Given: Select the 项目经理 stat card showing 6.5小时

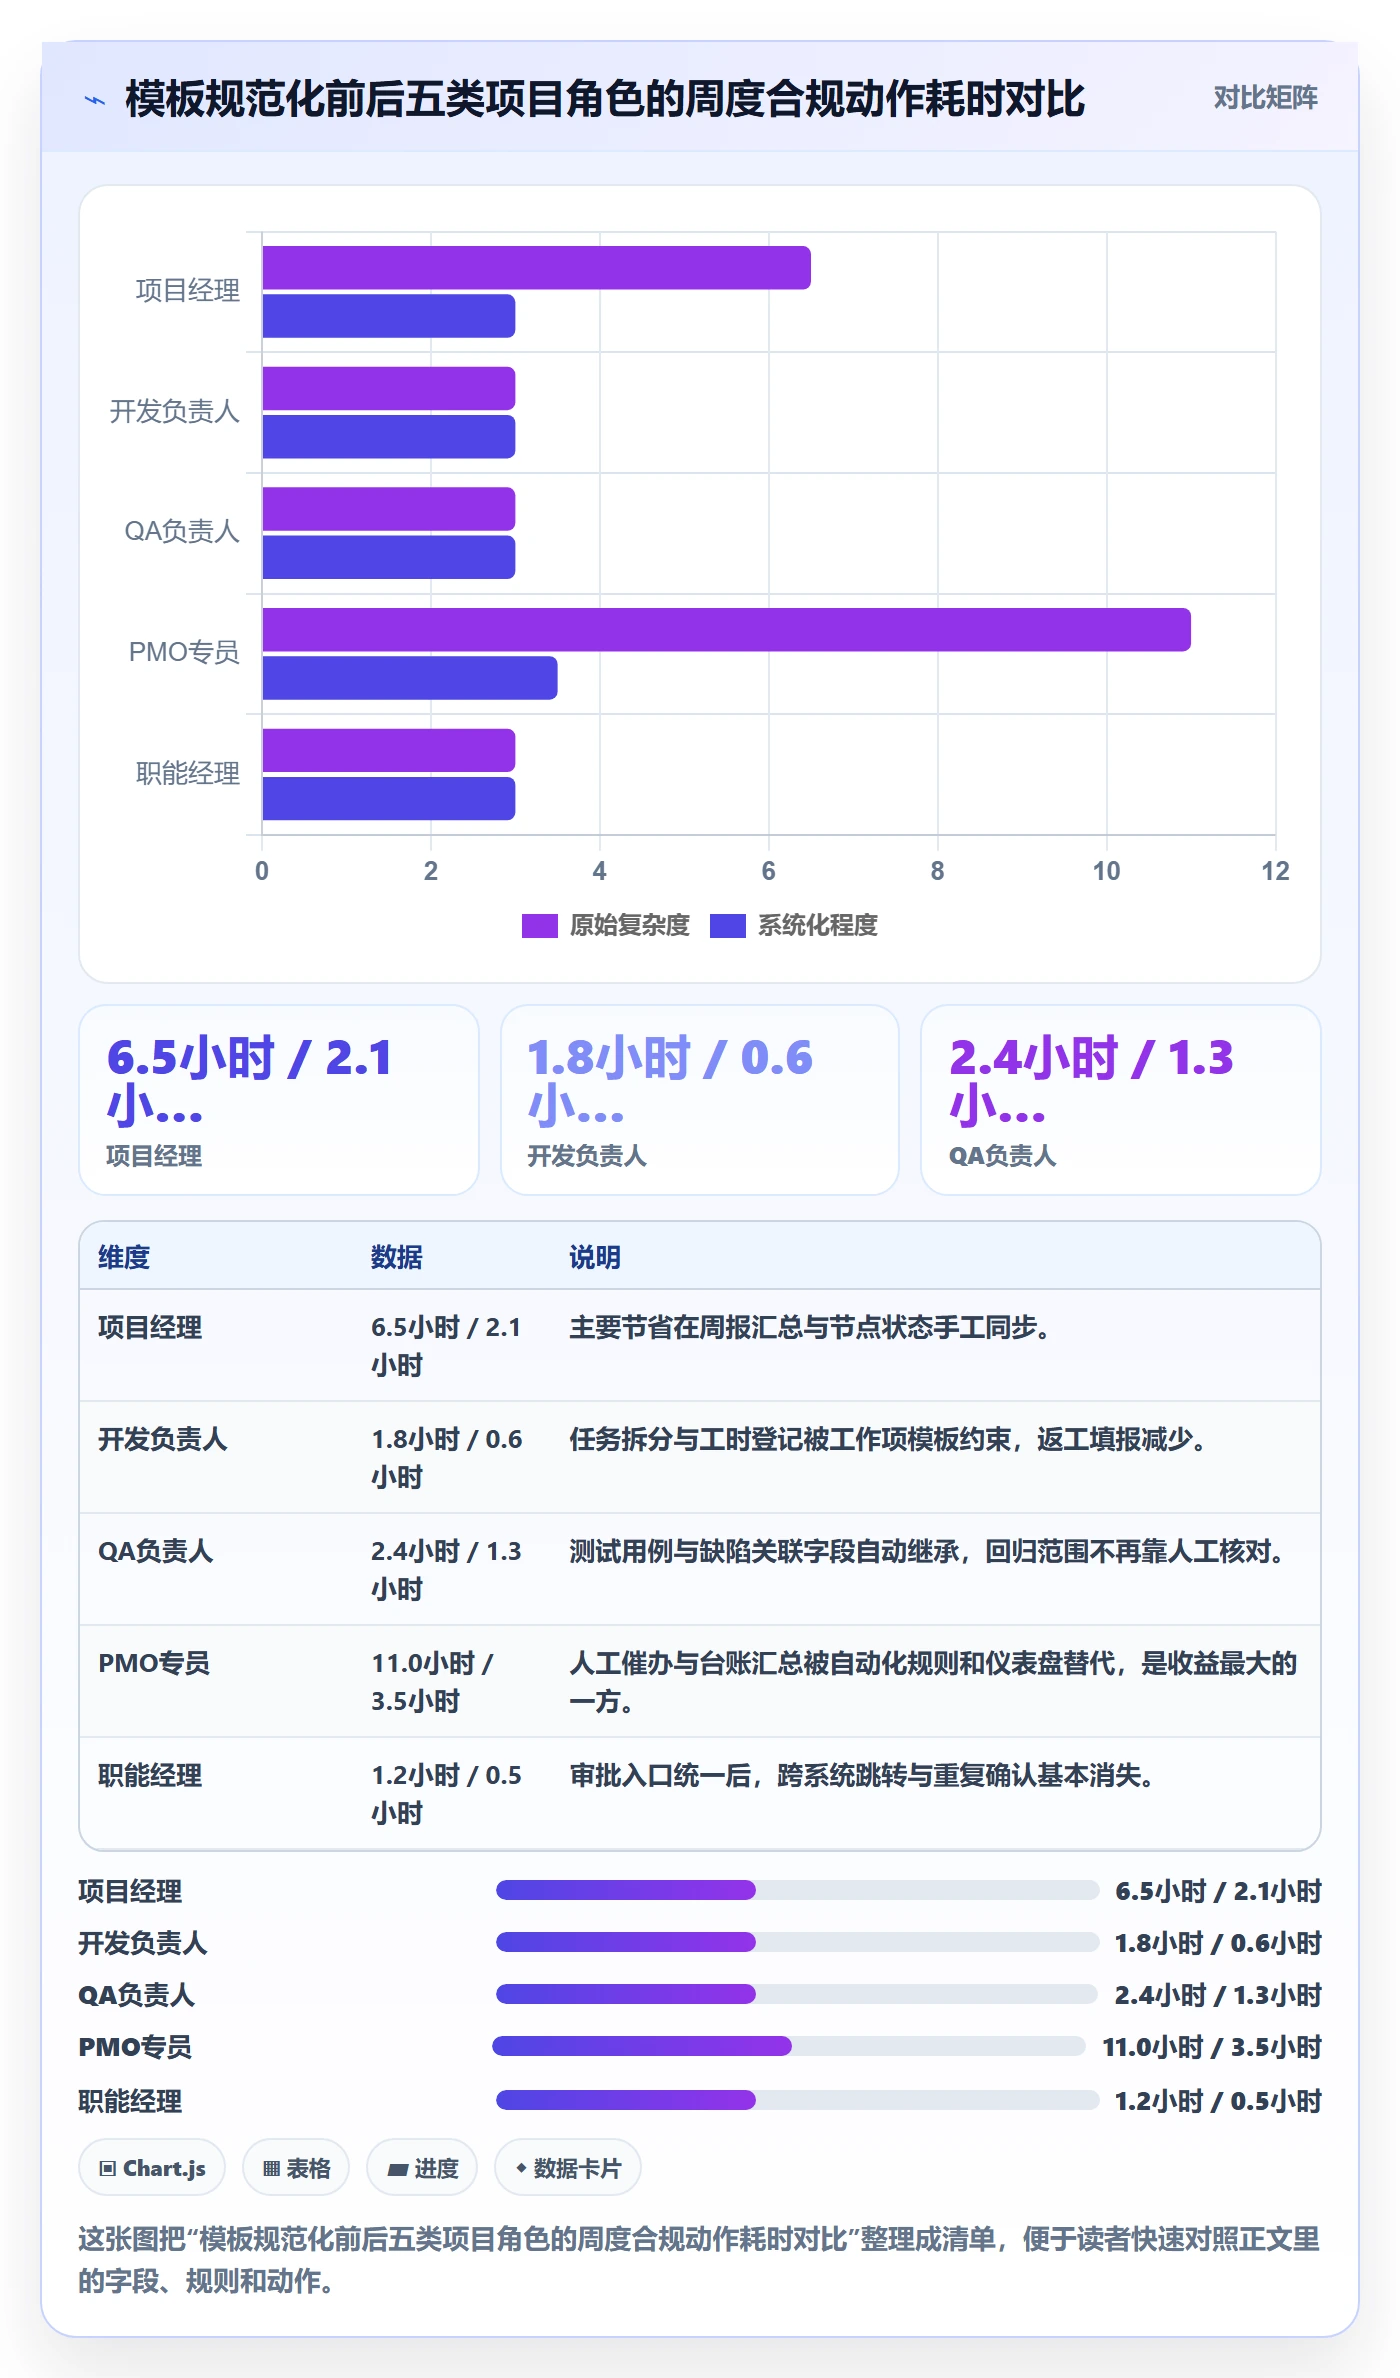Looking at the screenshot, I should tap(279, 1100).
